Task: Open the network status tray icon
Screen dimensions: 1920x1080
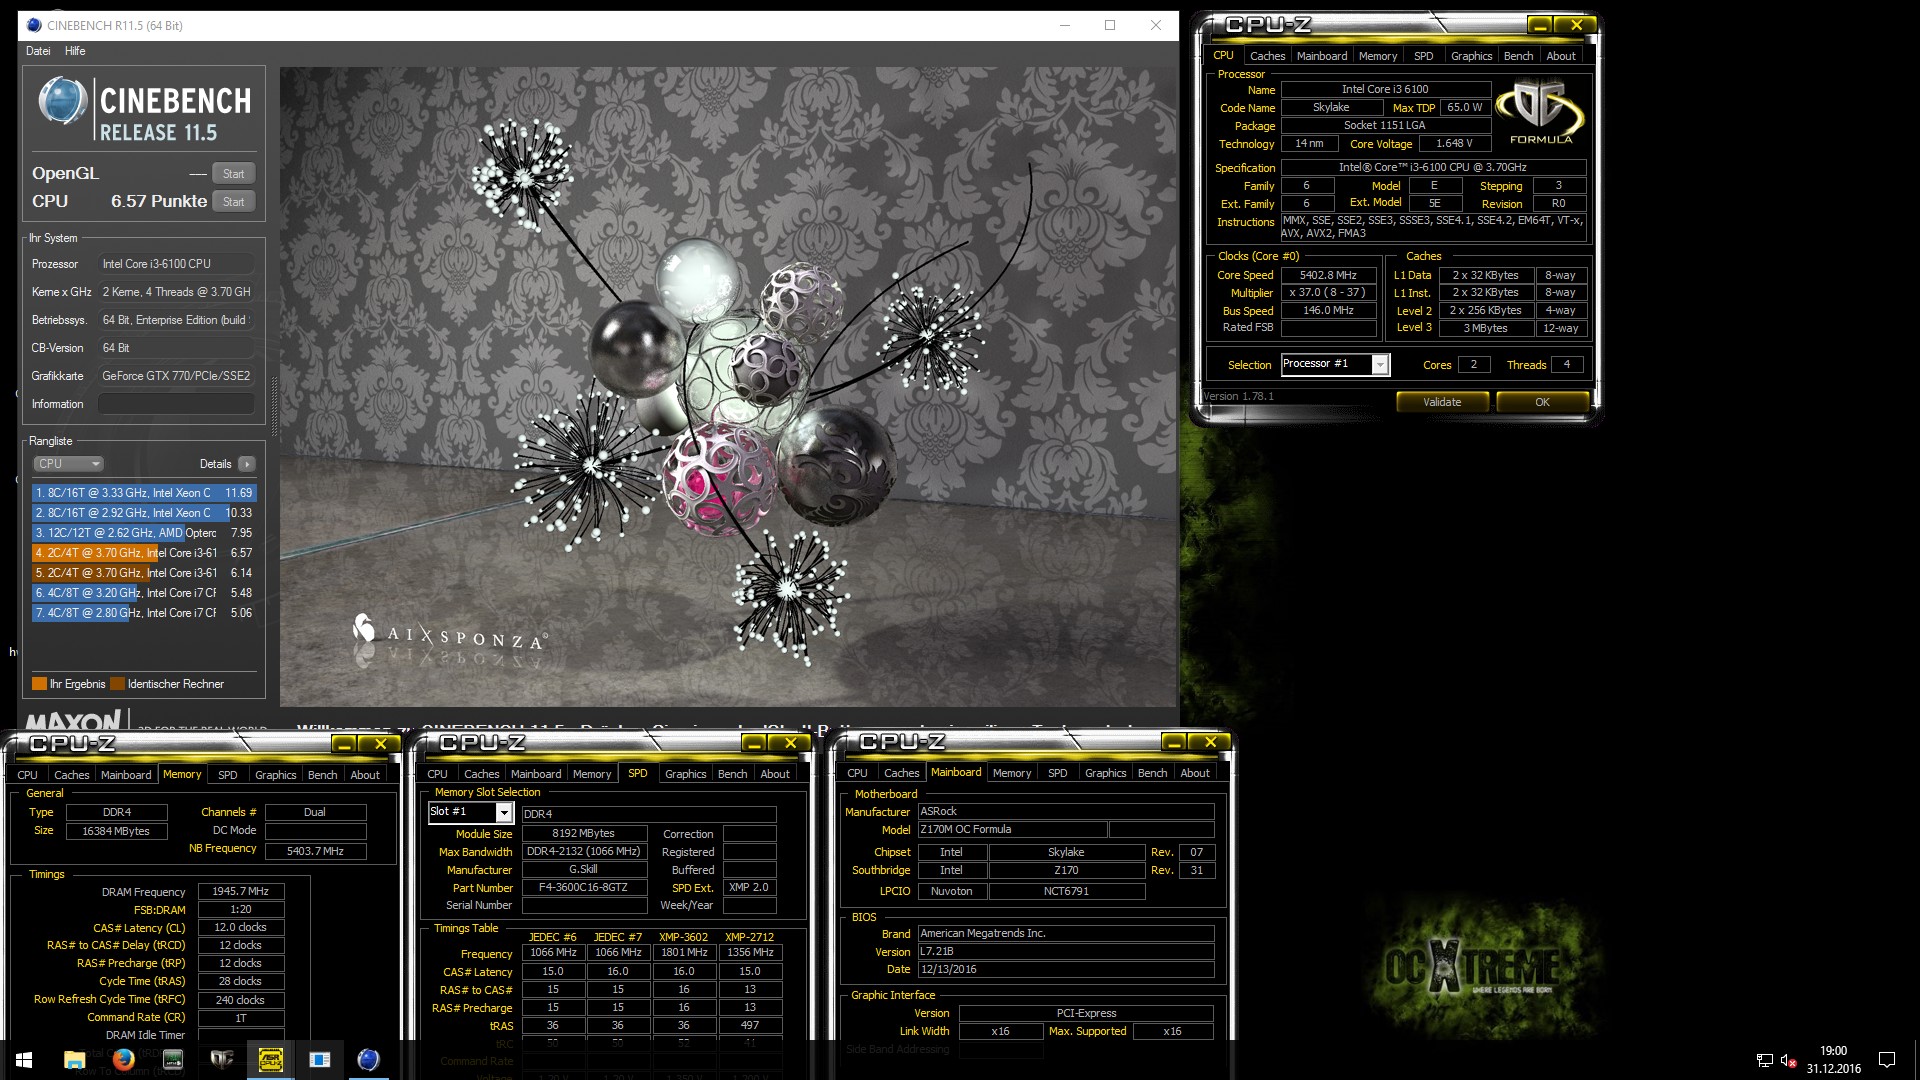Action: (1765, 1060)
